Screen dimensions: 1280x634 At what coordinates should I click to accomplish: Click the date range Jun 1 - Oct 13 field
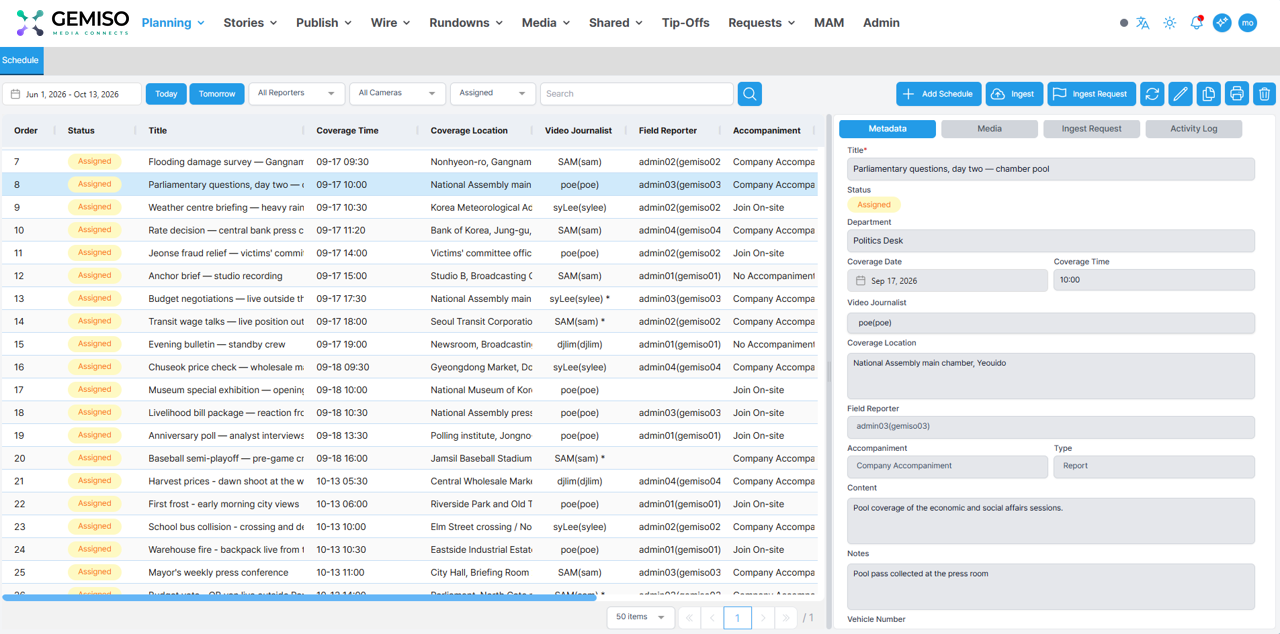[x=72, y=94]
